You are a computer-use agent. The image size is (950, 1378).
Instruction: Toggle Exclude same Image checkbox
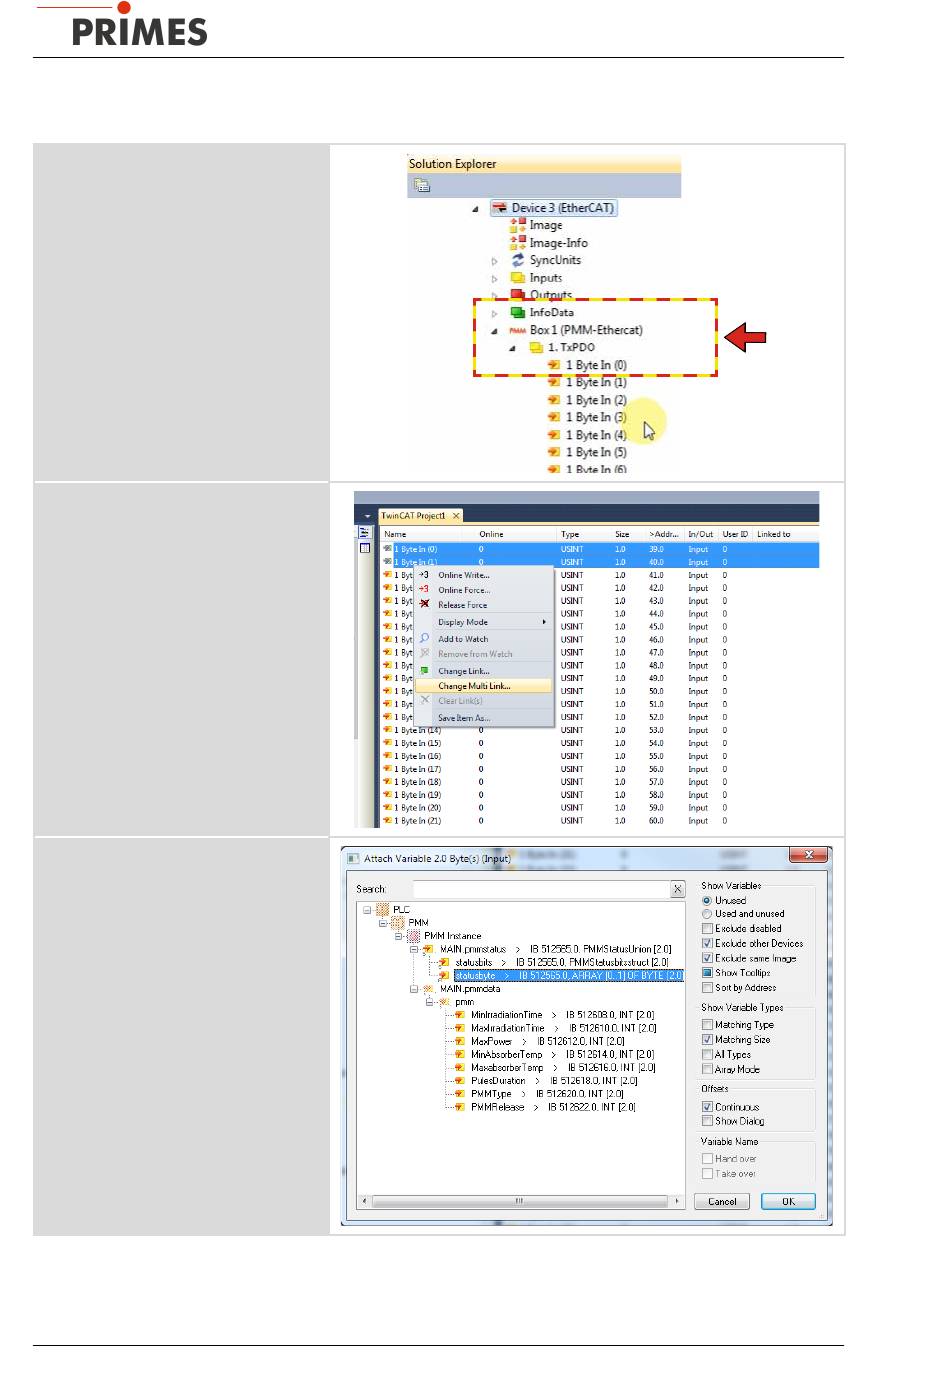[707, 958]
